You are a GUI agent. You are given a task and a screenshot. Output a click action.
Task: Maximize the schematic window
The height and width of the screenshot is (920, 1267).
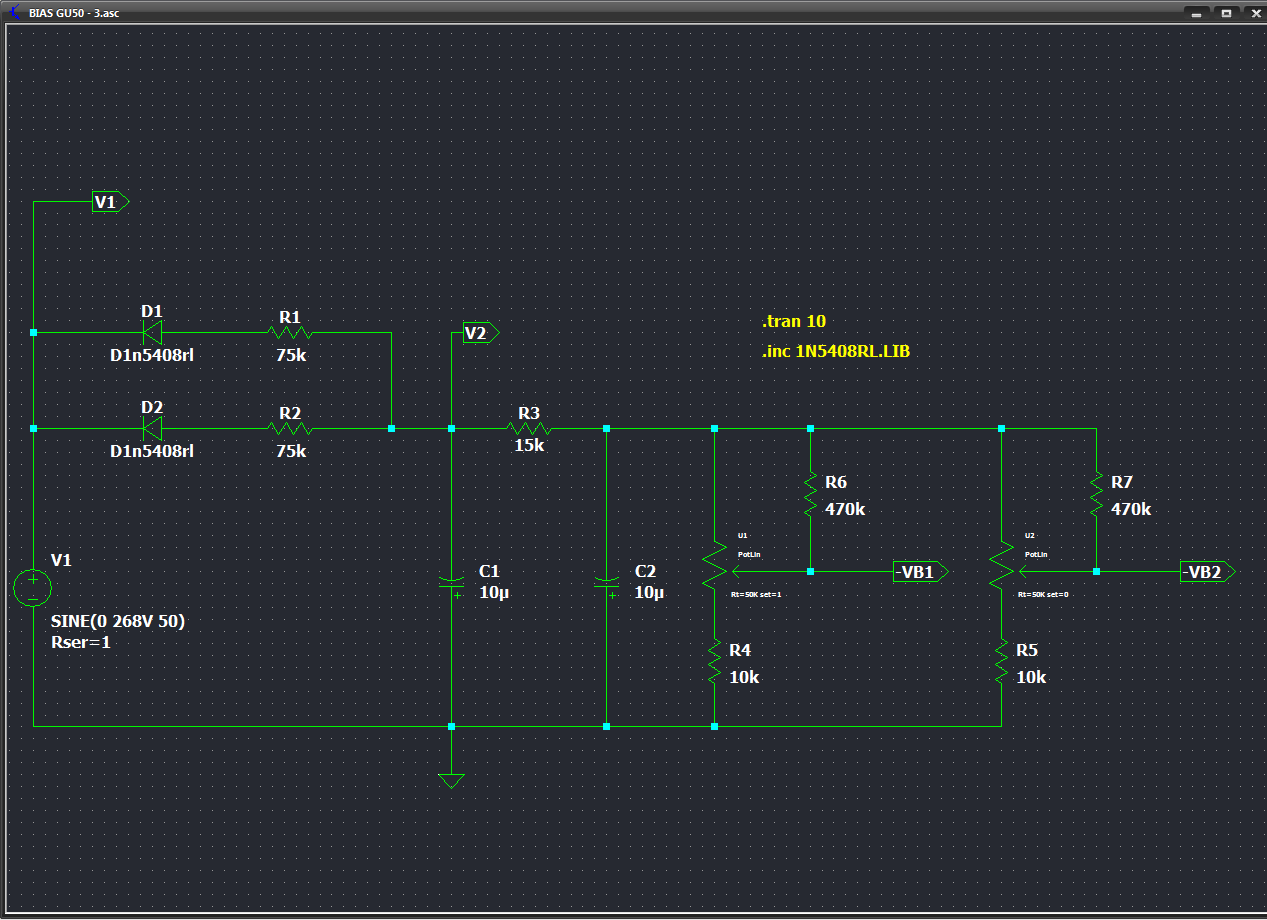pyautogui.click(x=1226, y=13)
